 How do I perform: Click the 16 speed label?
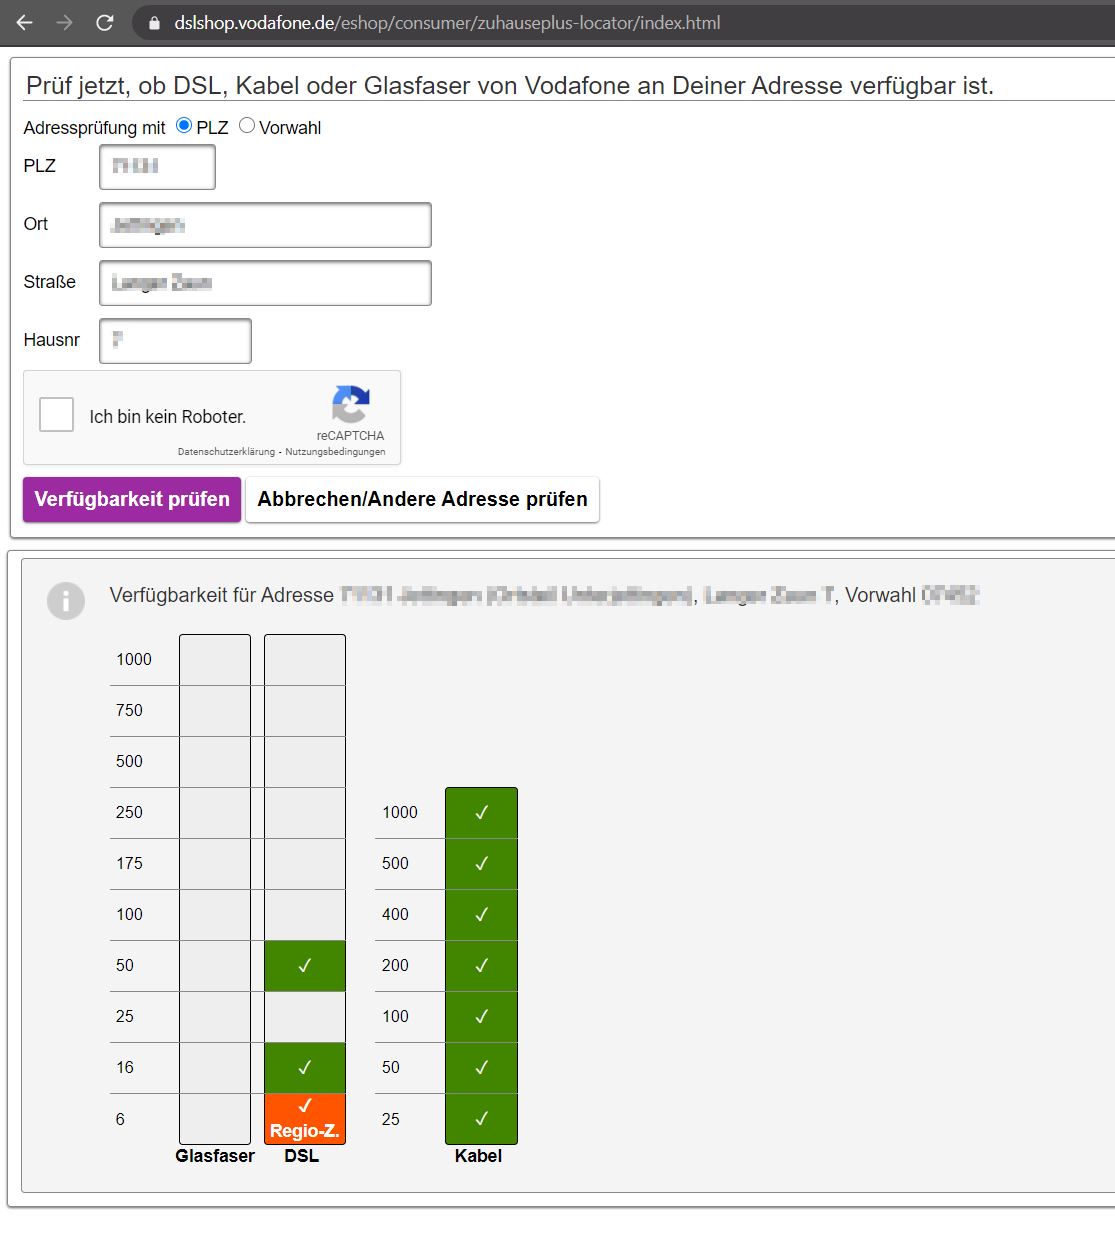pos(125,1068)
